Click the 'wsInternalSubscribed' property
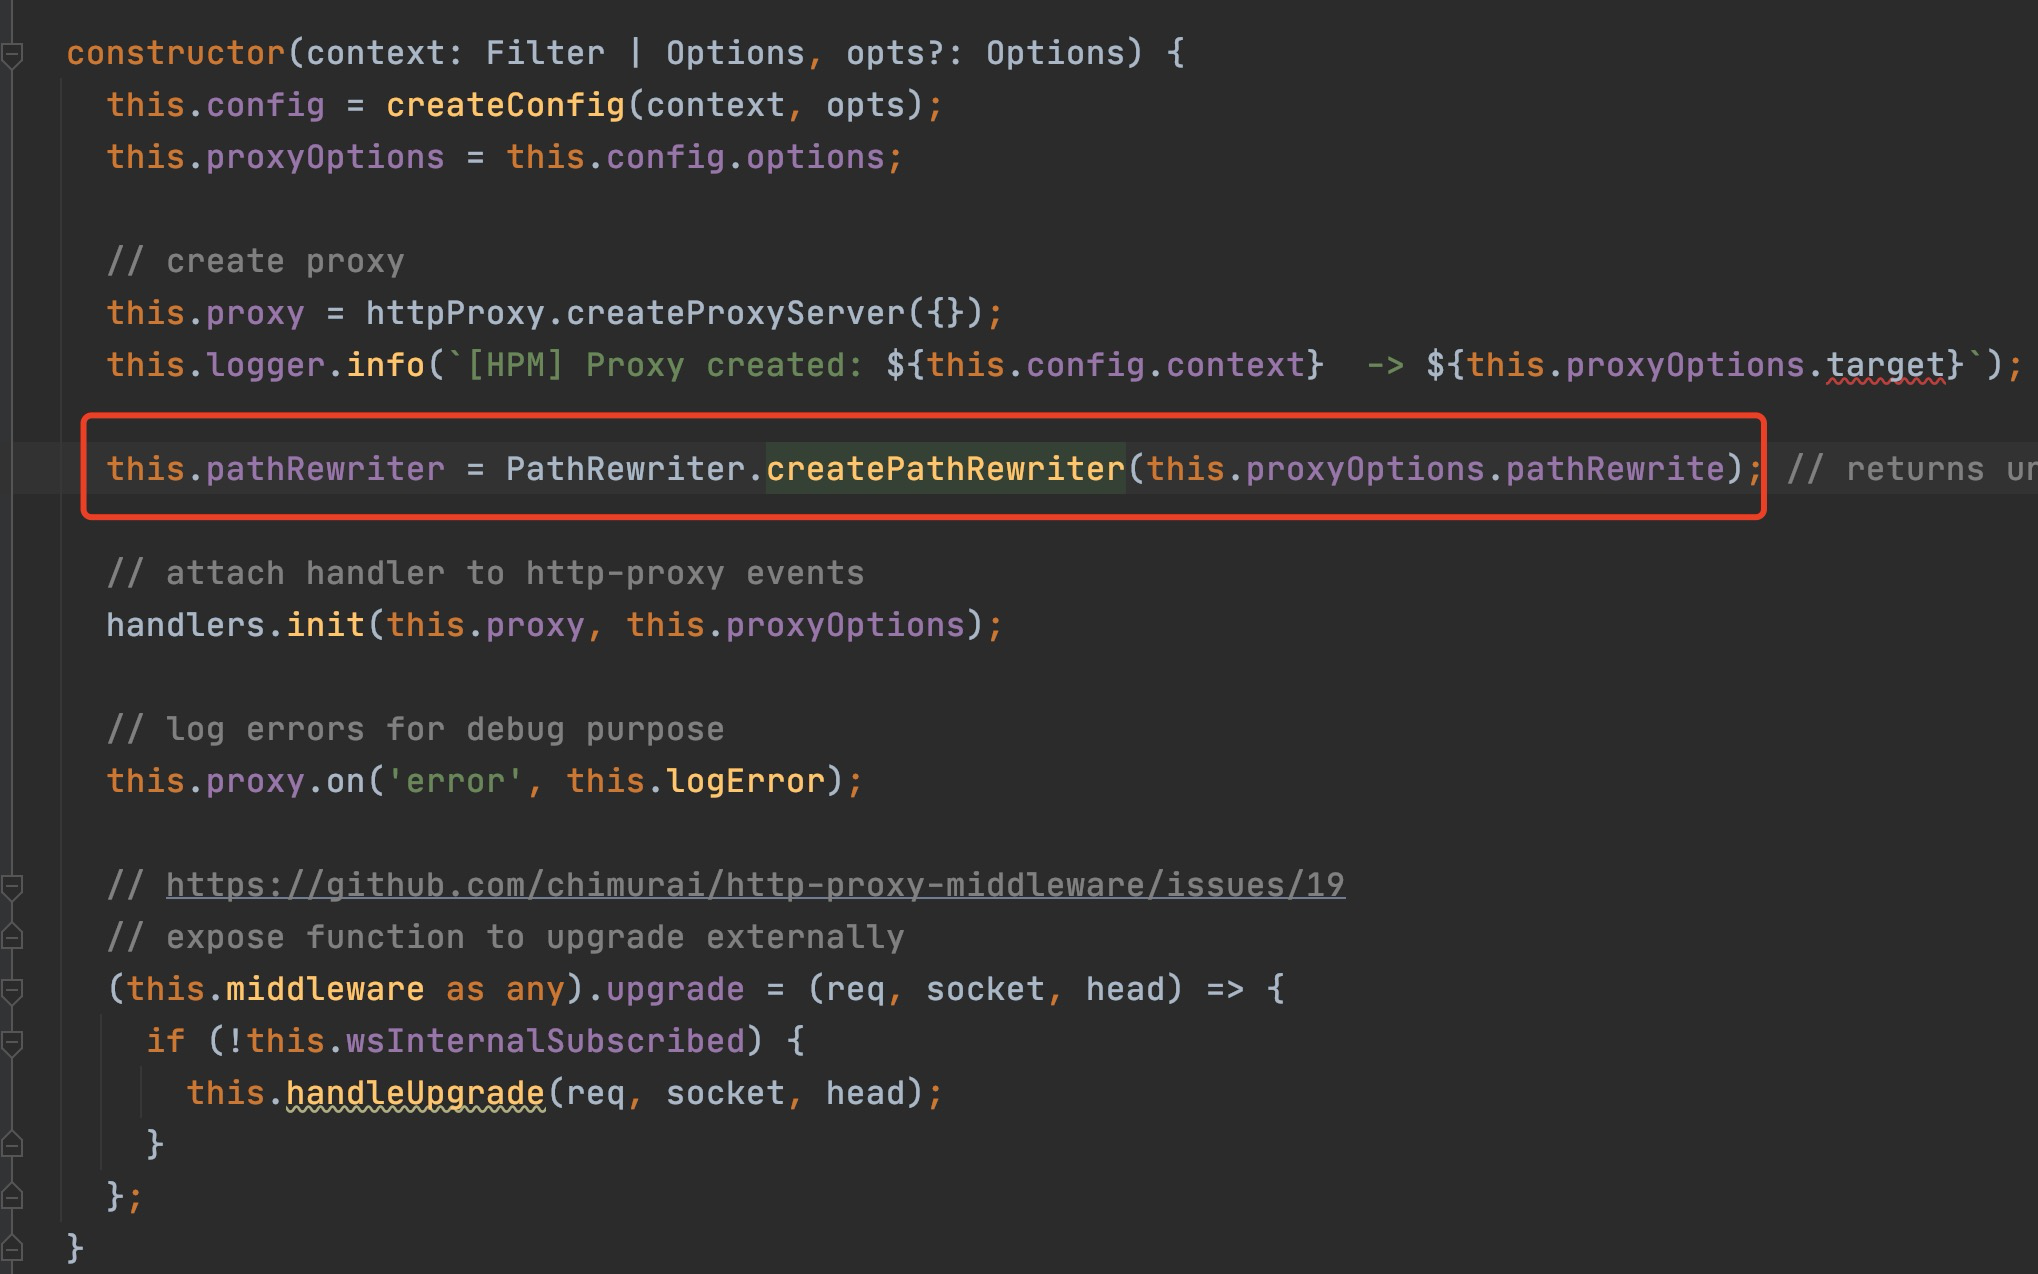This screenshot has width=2038, height=1274. (545, 1041)
